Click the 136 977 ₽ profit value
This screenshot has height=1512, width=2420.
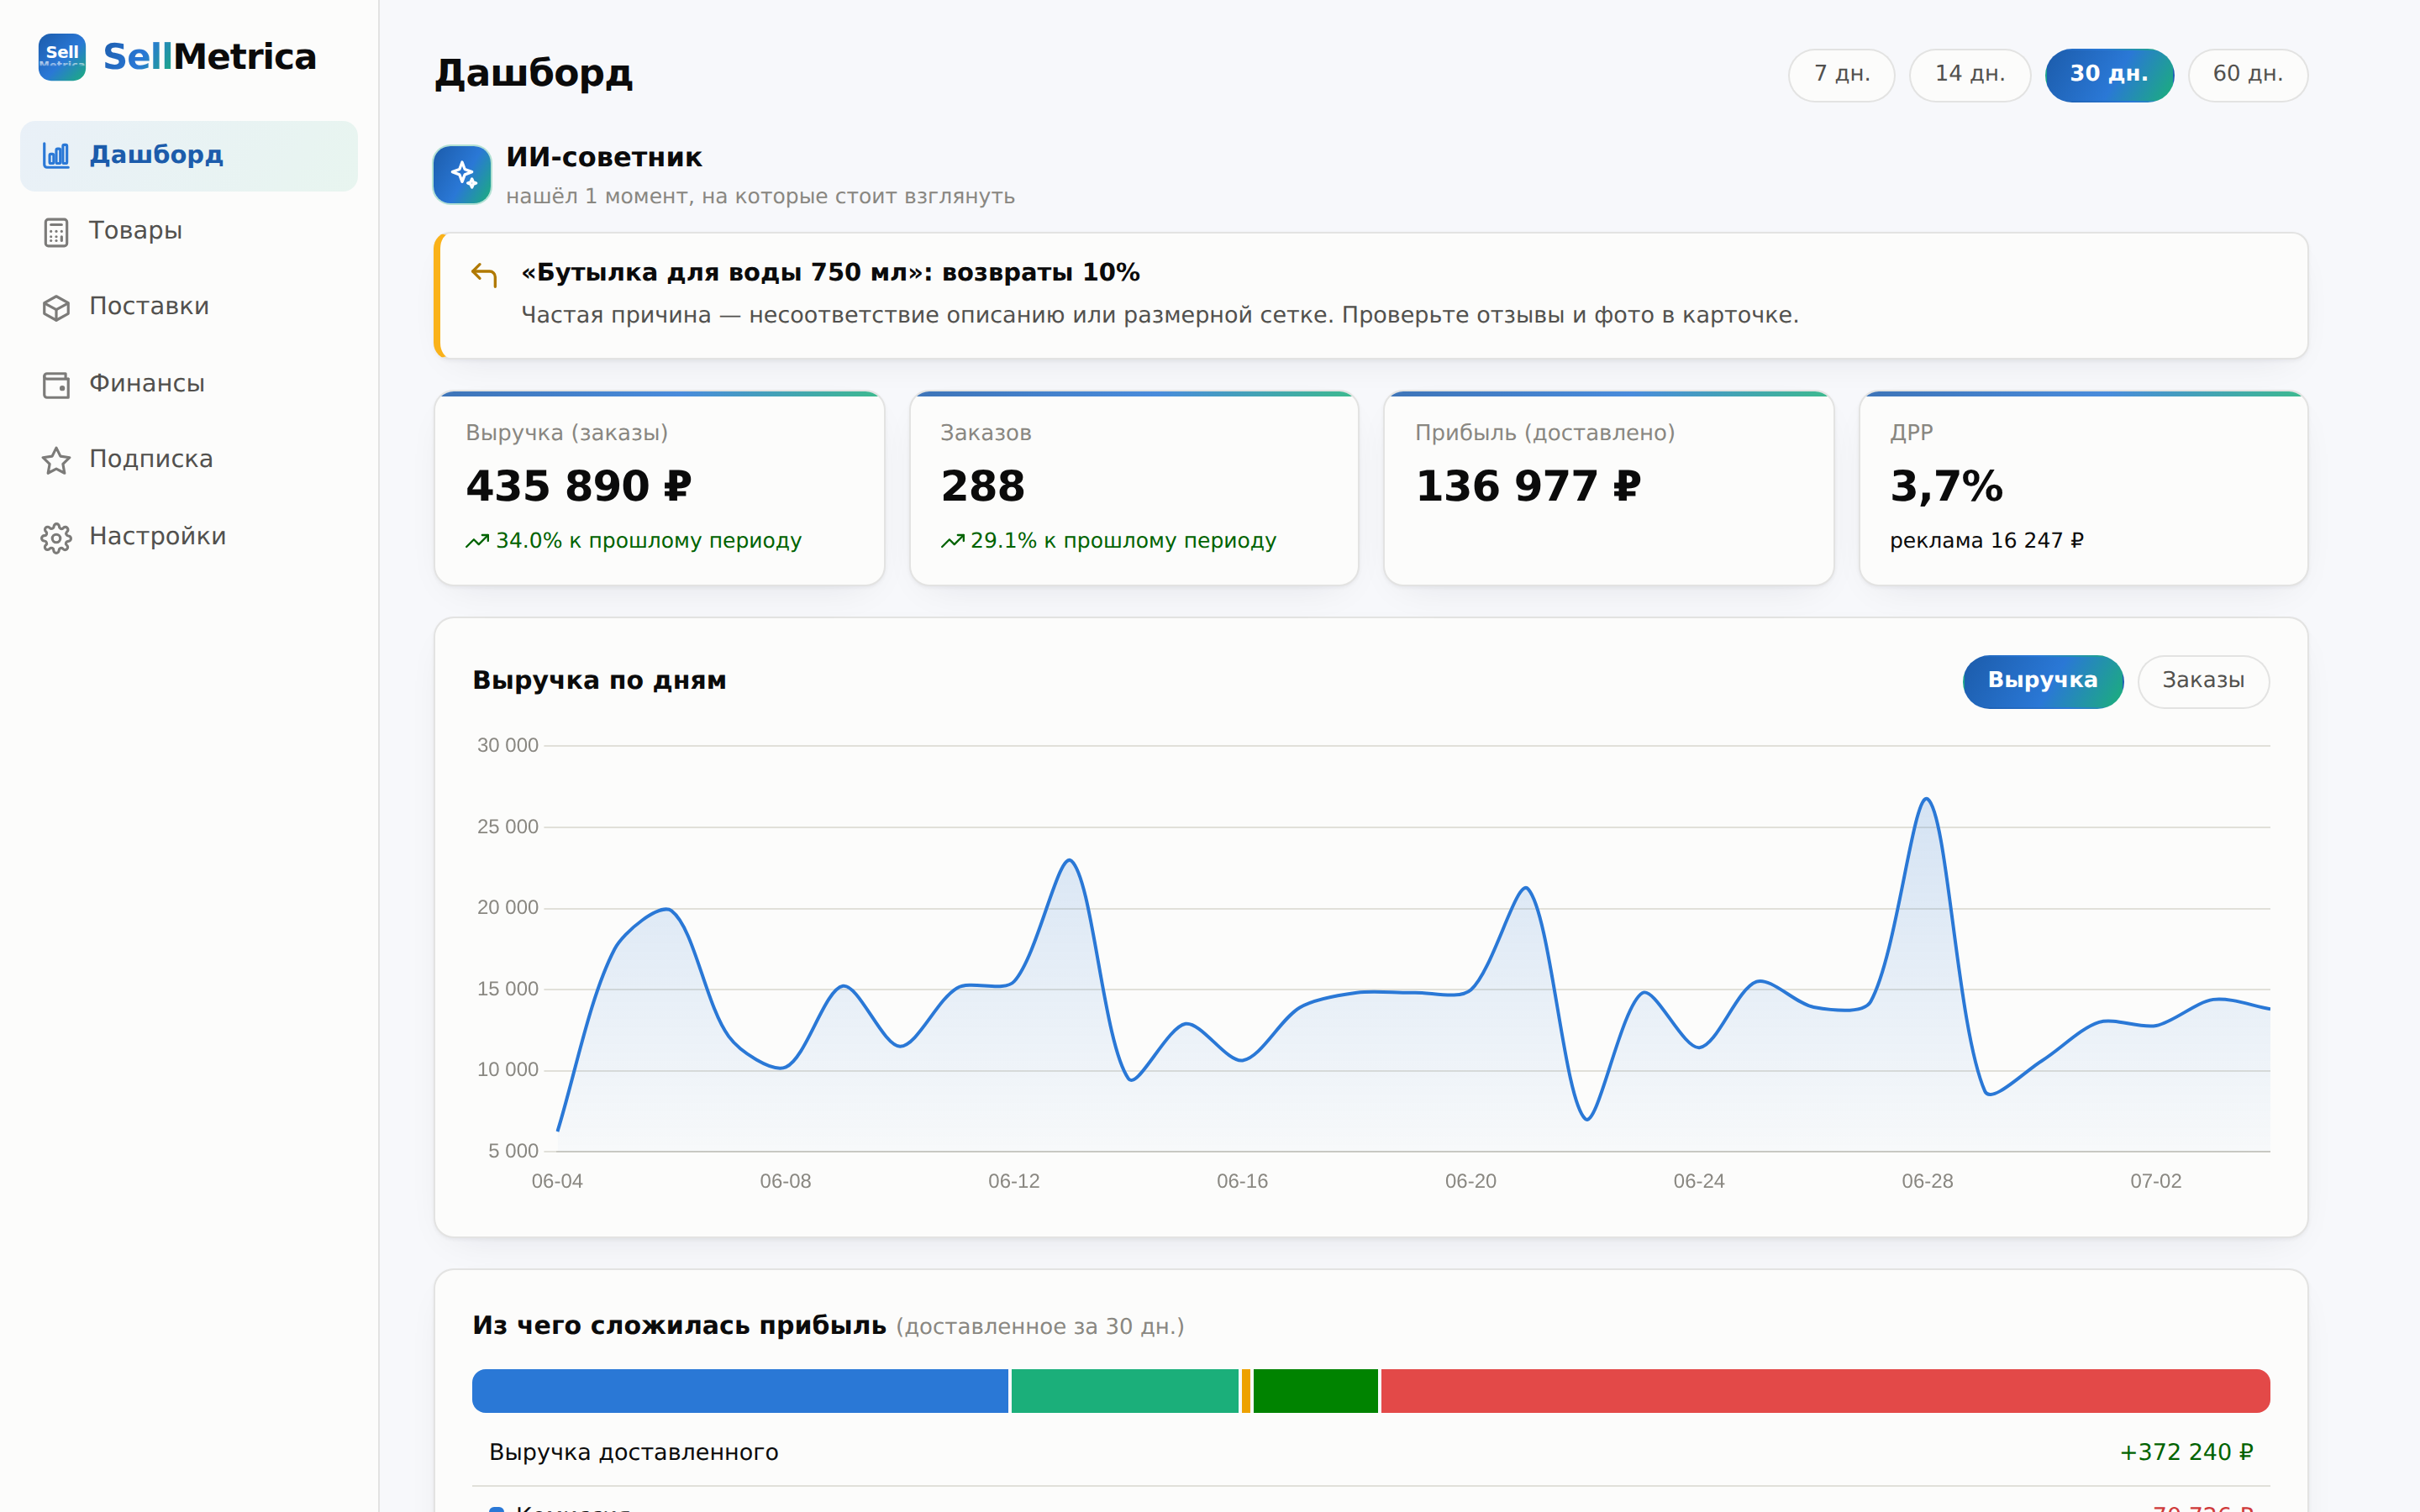1528,487
